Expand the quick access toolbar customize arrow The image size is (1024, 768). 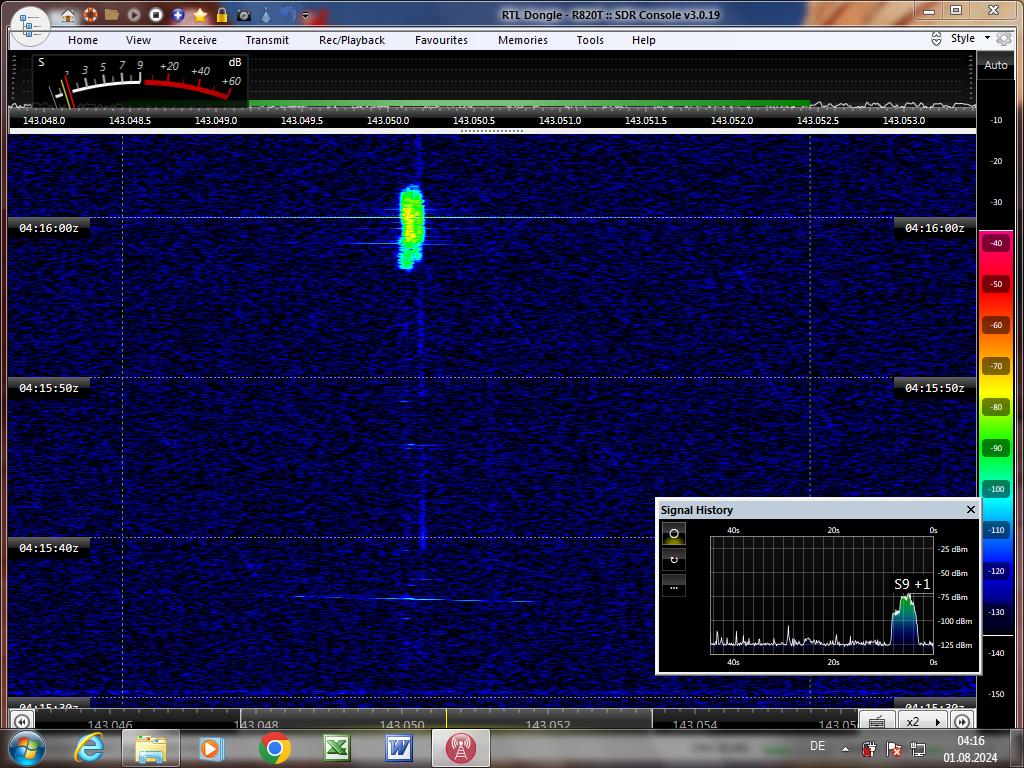[305, 15]
